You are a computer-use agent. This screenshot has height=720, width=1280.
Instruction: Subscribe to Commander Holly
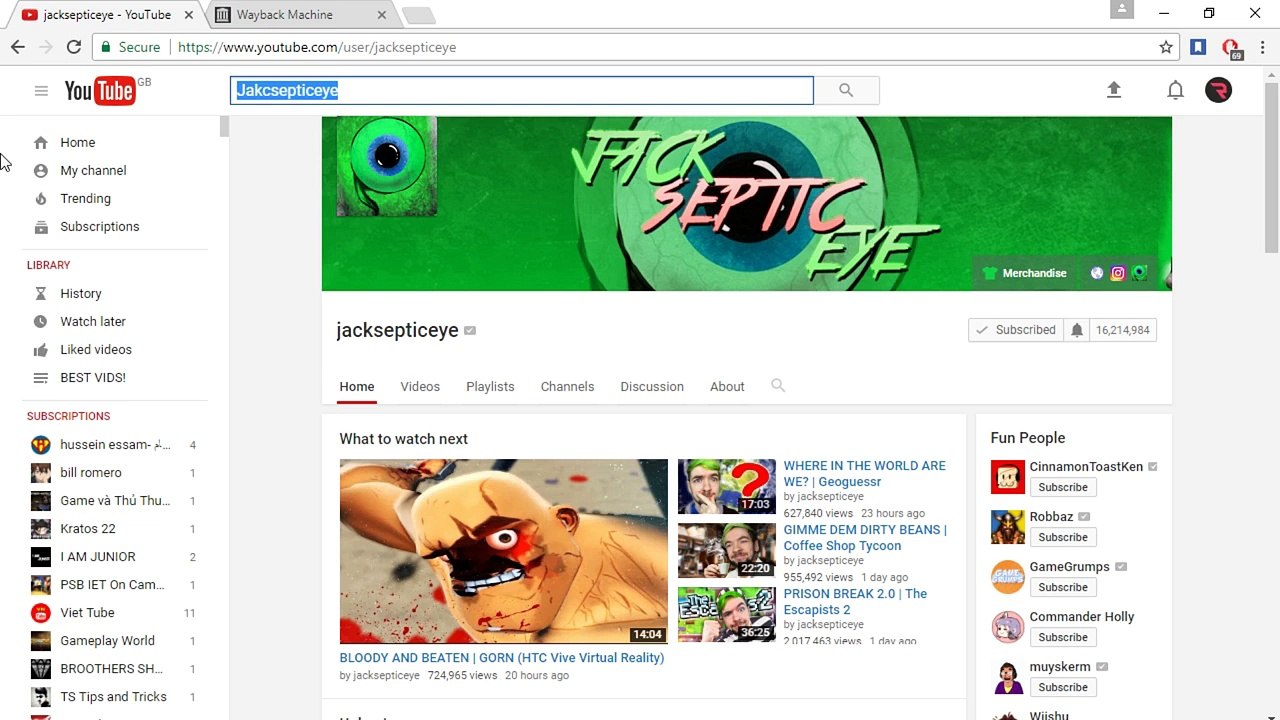coord(1062,638)
